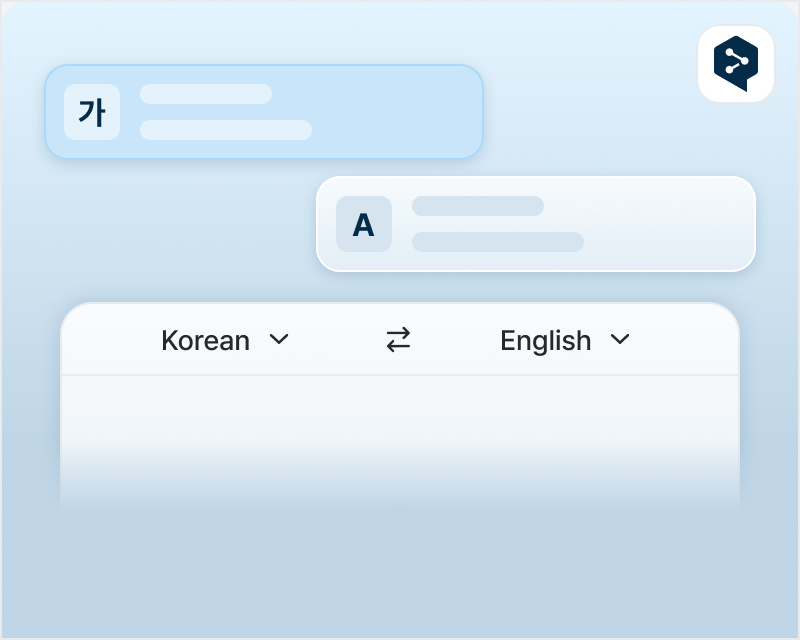Click the Korean '가' character icon
This screenshot has height=640, width=800.
tap(92, 112)
